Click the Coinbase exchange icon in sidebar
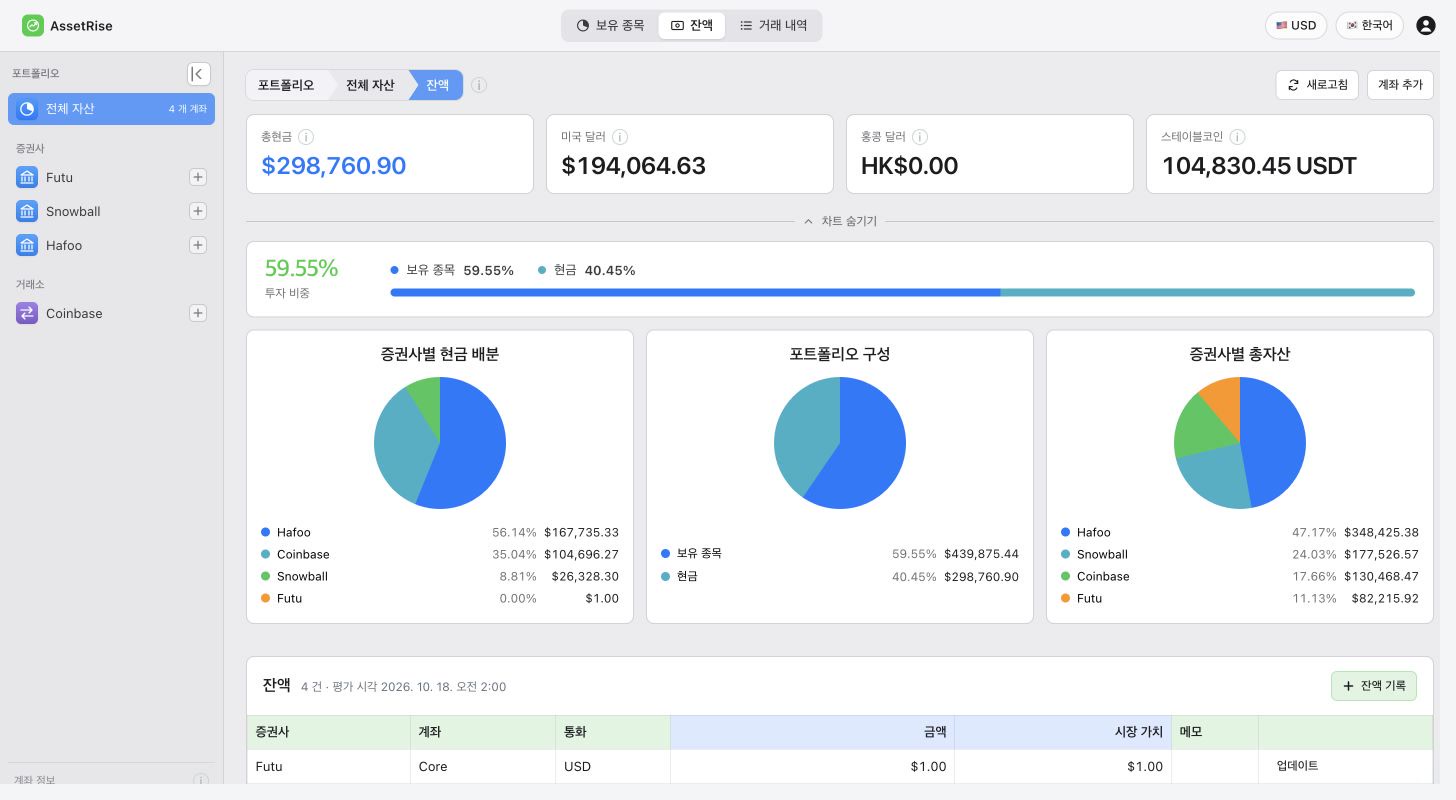 coord(27,313)
